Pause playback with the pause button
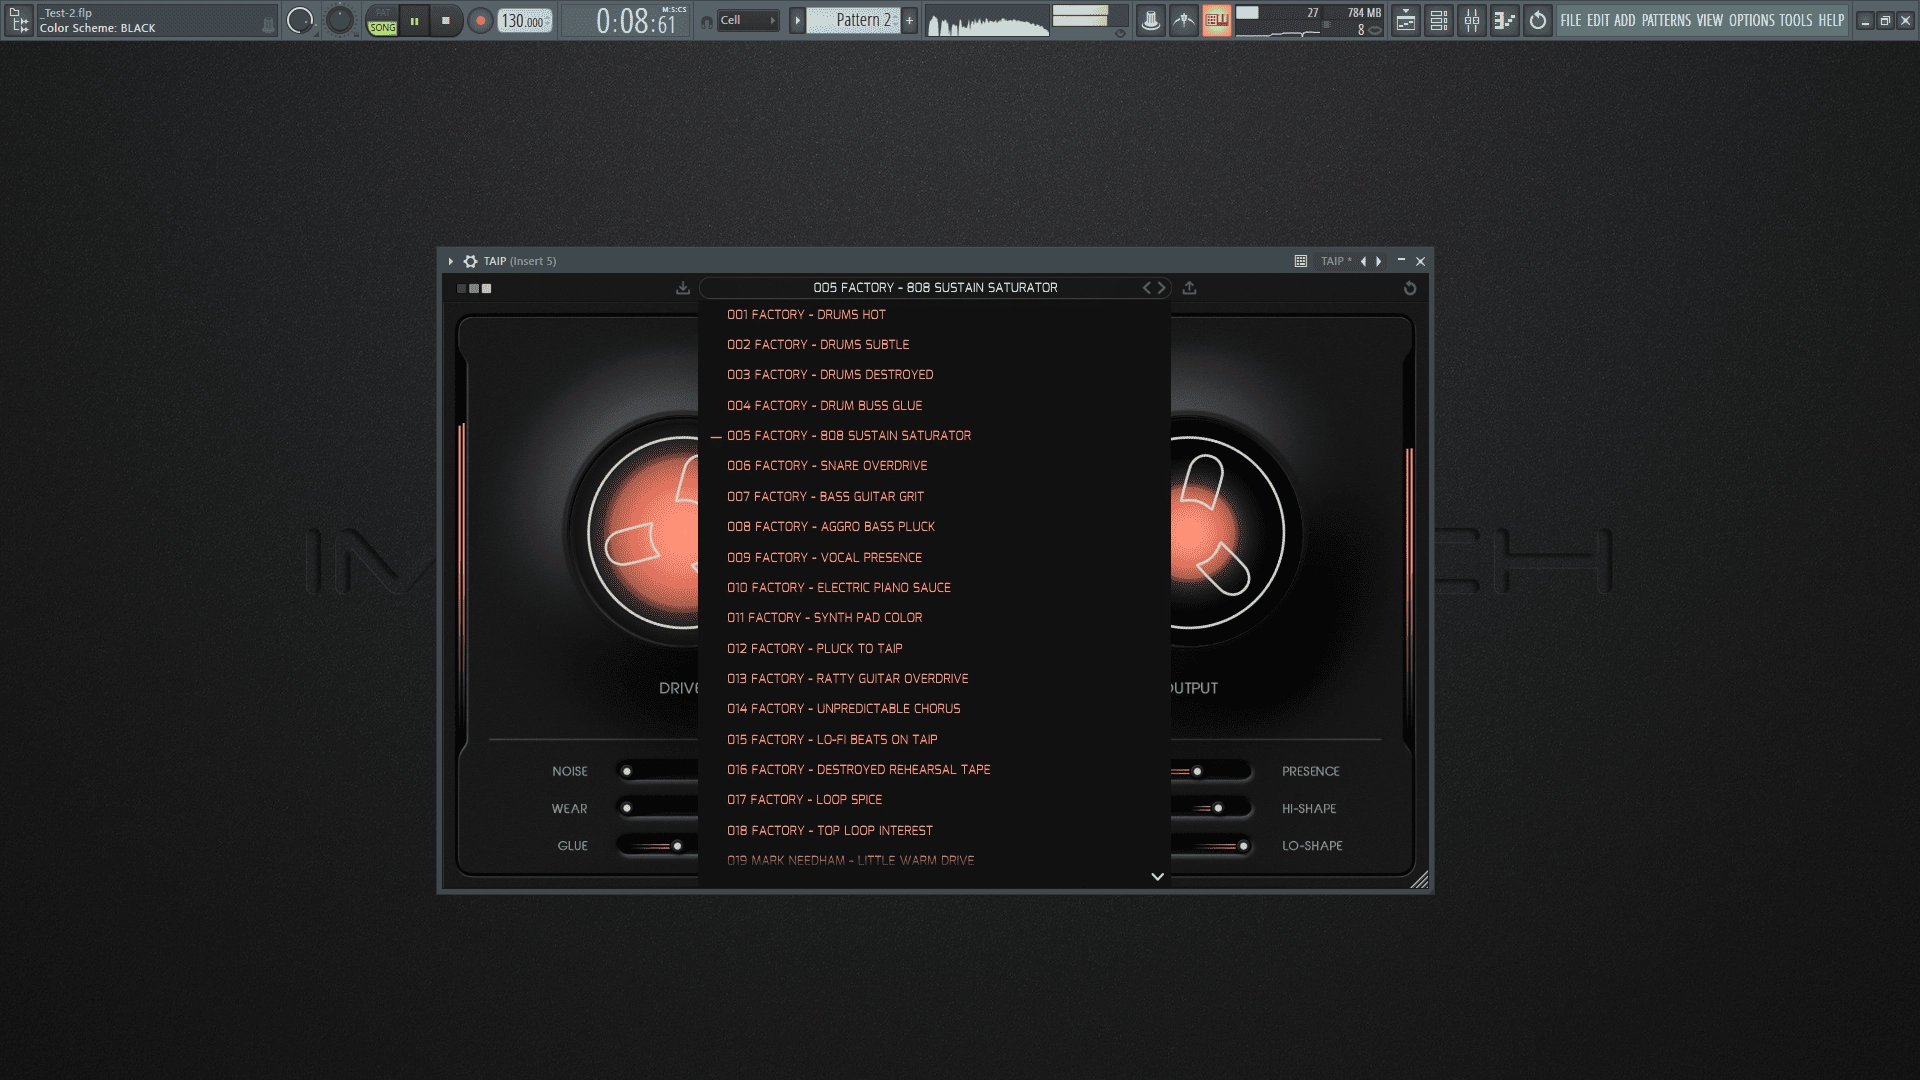This screenshot has height=1080, width=1920. point(414,20)
